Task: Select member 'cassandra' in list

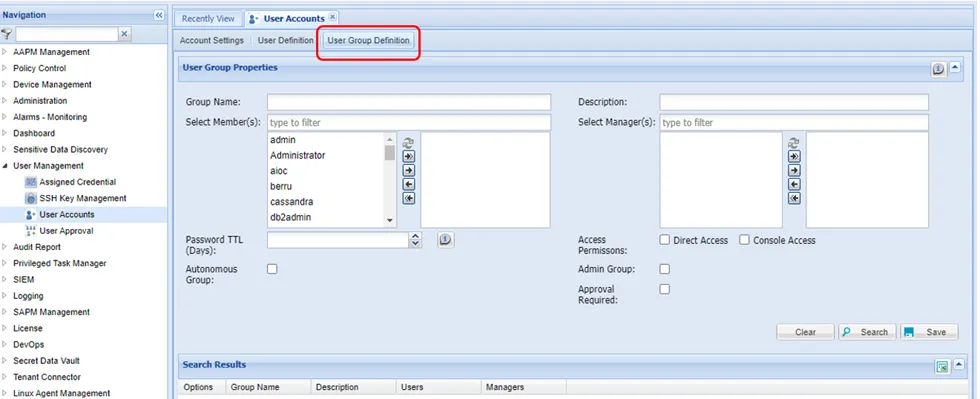Action: pyautogui.click(x=326, y=202)
